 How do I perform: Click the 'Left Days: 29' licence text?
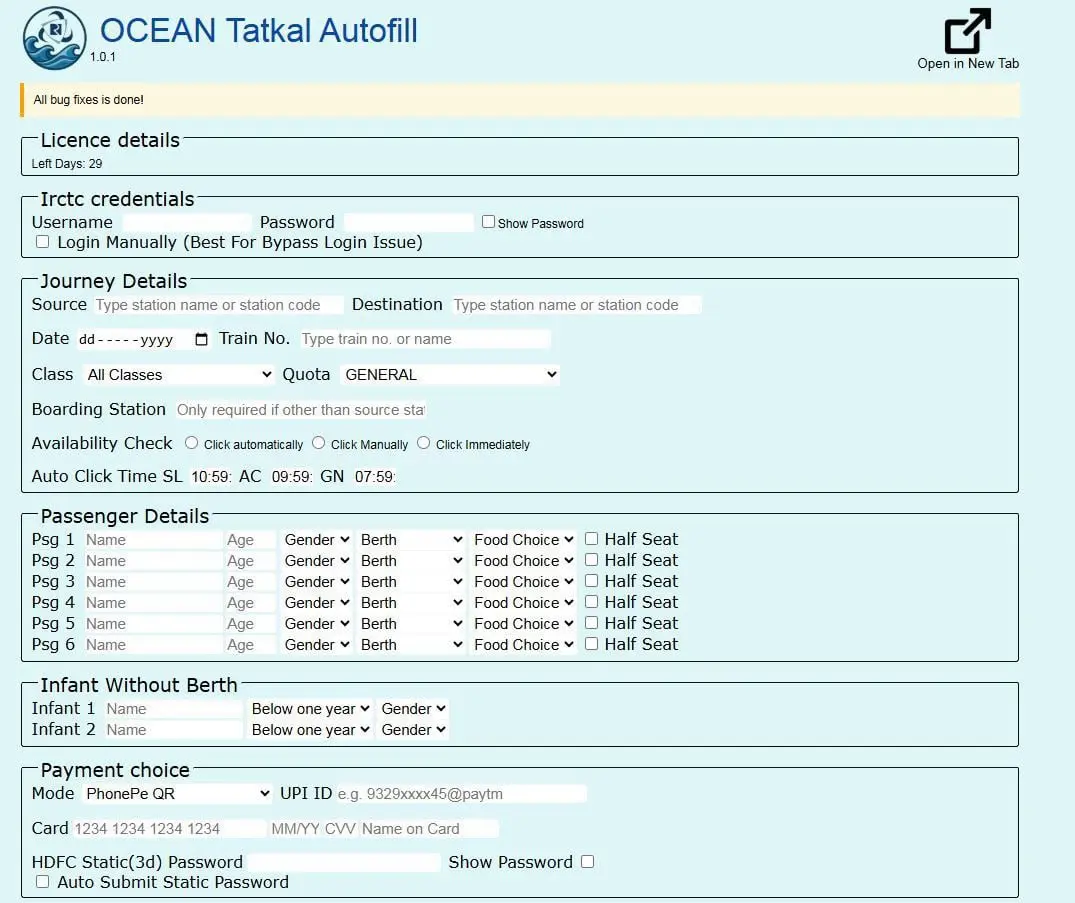[x=67, y=163]
